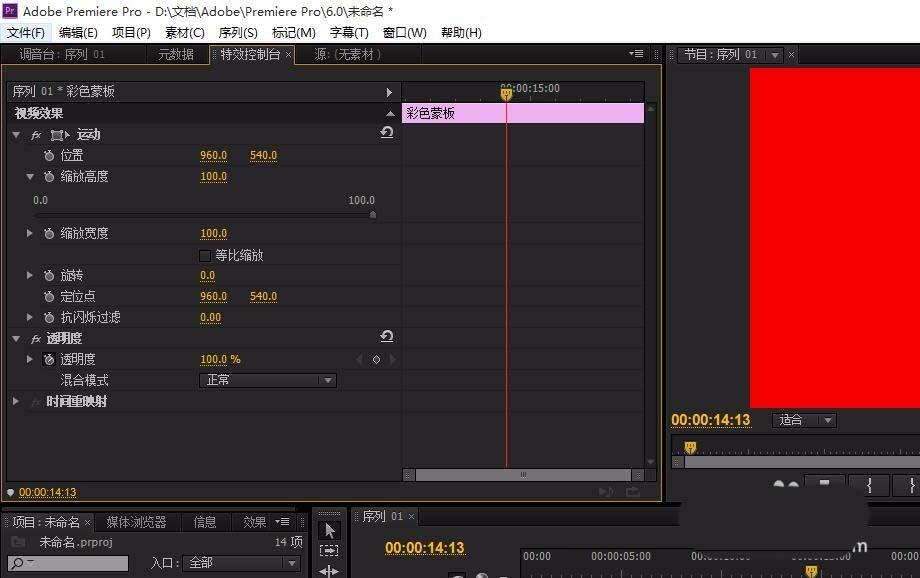Select the Selection arrow tool
The image size is (920, 578).
(x=329, y=530)
